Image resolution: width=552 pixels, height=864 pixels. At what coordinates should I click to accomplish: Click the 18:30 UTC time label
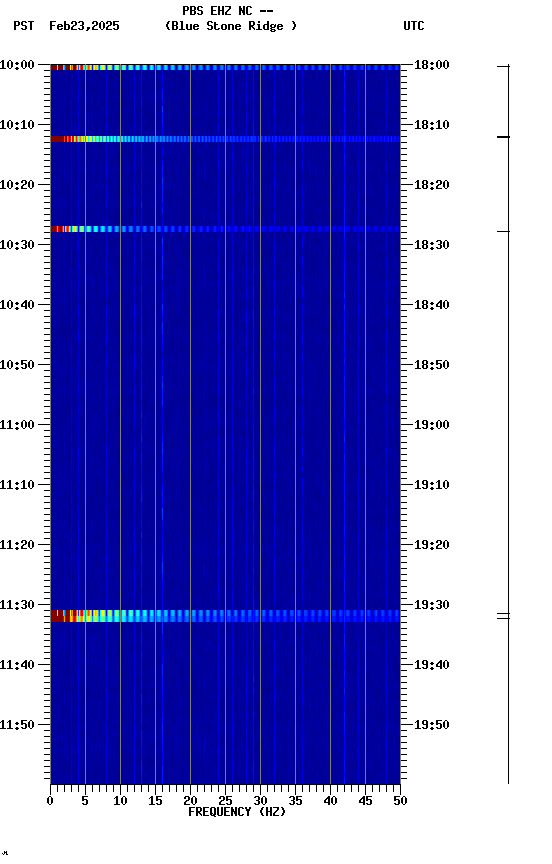click(x=432, y=245)
